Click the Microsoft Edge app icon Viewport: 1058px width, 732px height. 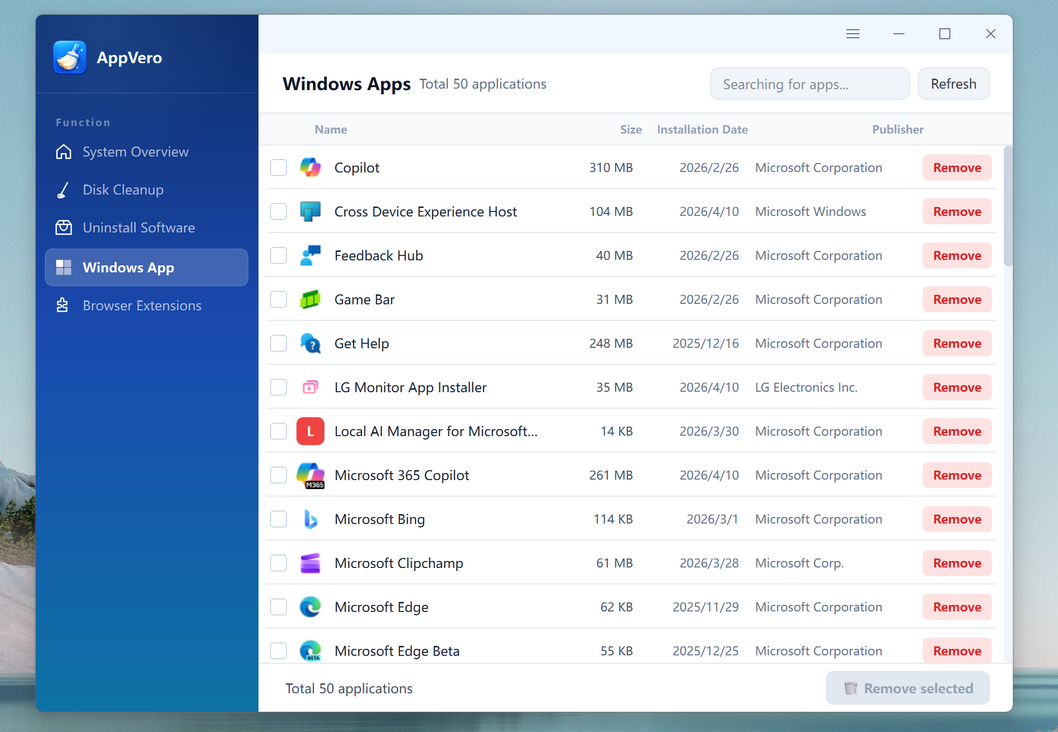[x=311, y=607]
